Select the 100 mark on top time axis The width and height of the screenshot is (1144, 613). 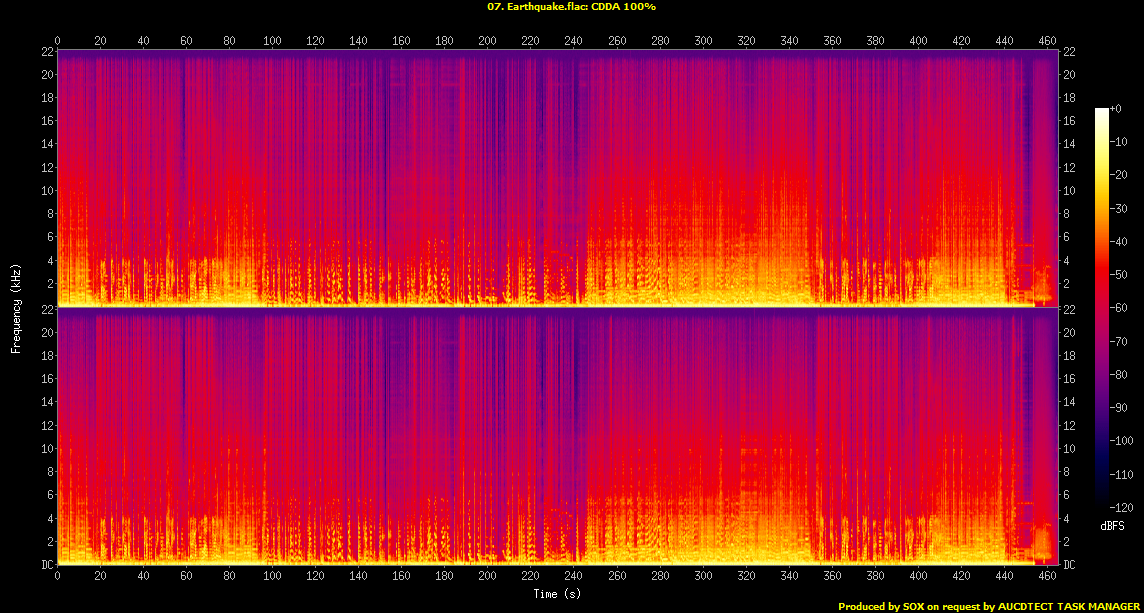(x=272, y=40)
